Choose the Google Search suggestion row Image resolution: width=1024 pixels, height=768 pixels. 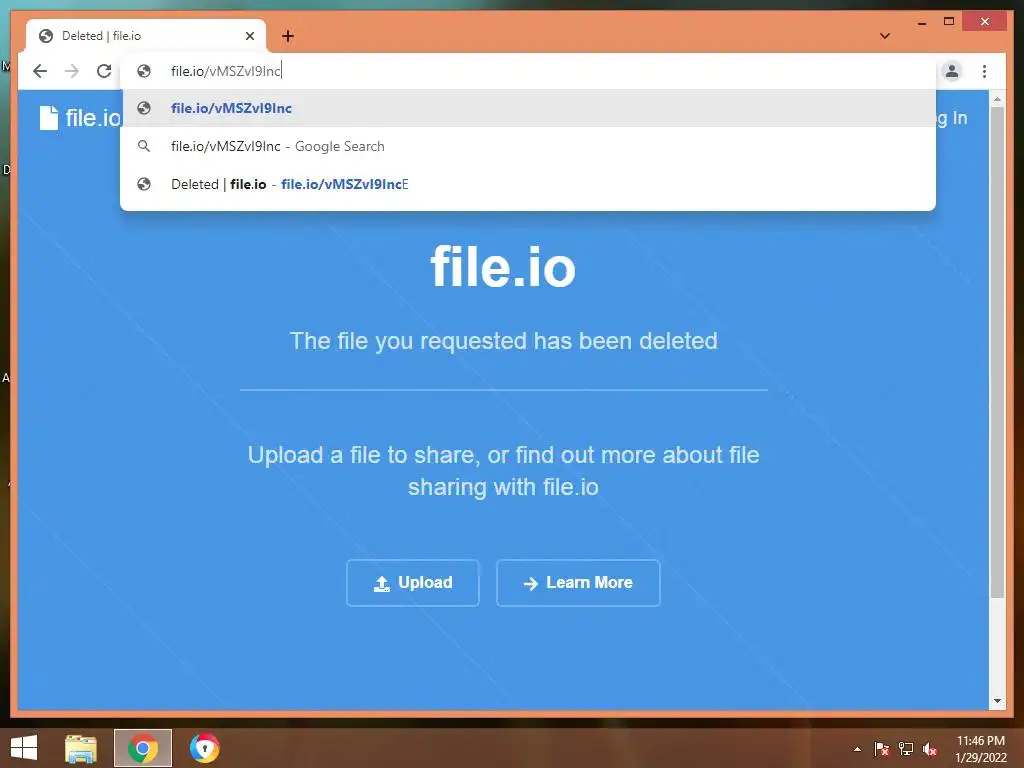pyautogui.click(x=528, y=146)
